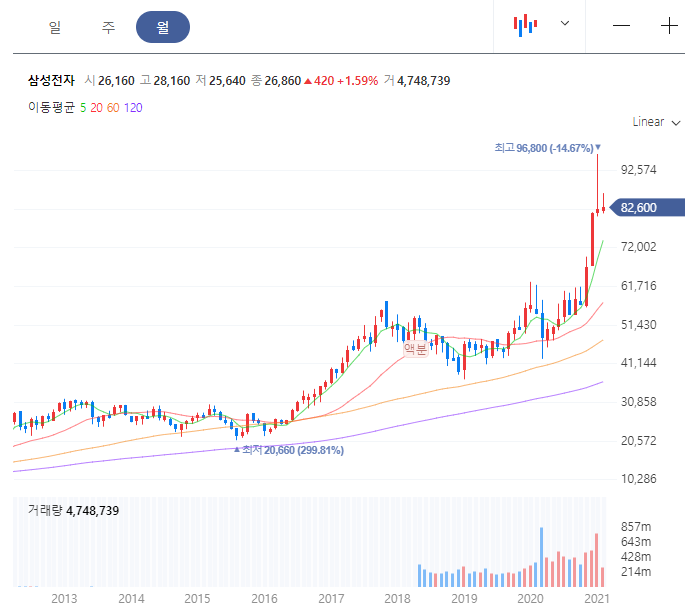Screen dimensions: 685x613
Task: Click the 72,002 price axis label
Action: pos(639,247)
